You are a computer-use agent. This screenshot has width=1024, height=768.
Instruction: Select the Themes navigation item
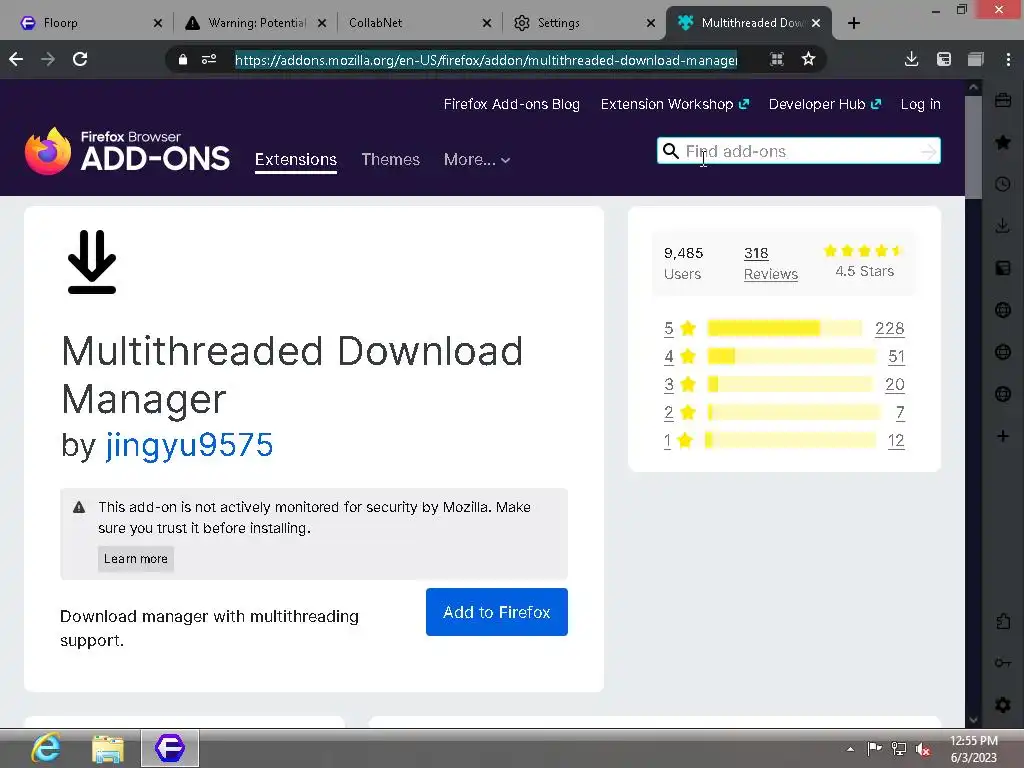pyautogui.click(x=391, y=159)
